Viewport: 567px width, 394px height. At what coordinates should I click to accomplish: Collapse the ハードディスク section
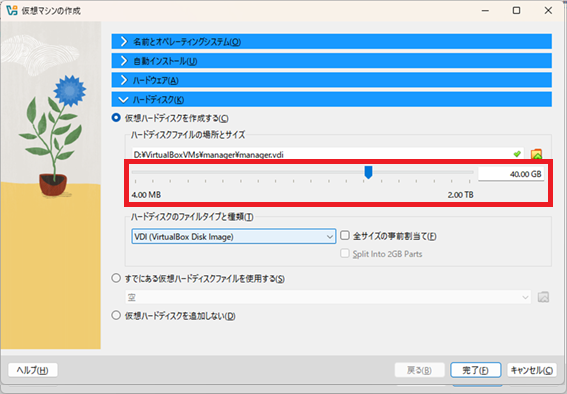pos(332,99)
